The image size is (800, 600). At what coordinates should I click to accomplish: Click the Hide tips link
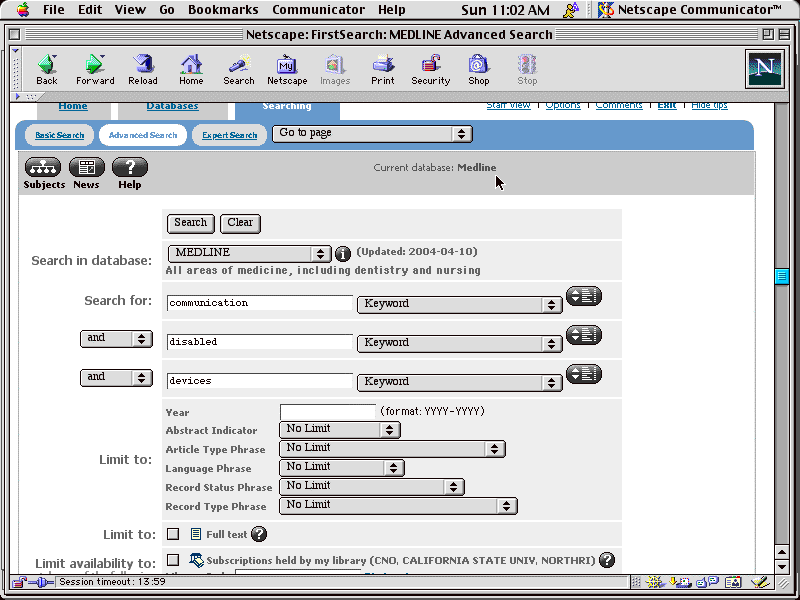click(x=709, y=105)
